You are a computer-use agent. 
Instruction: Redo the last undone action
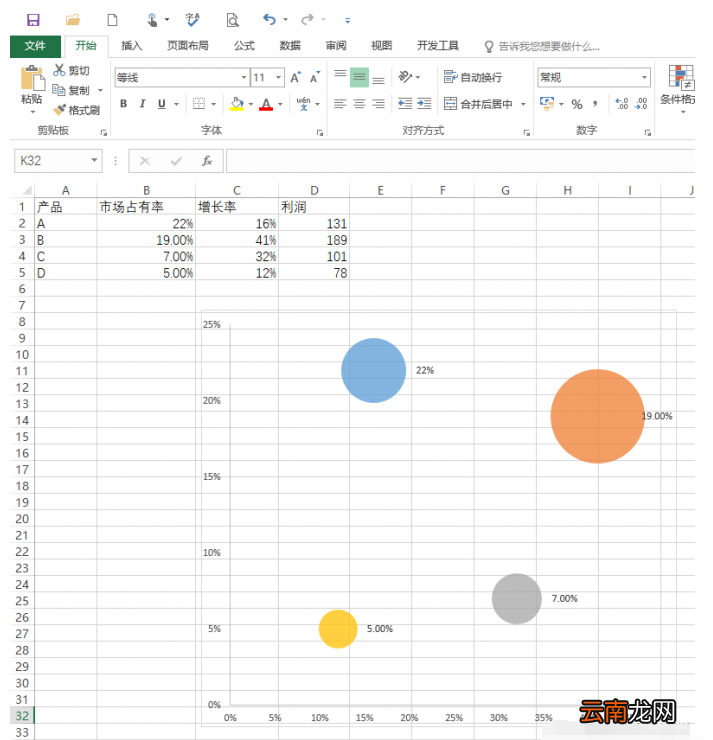pos(308,19)
